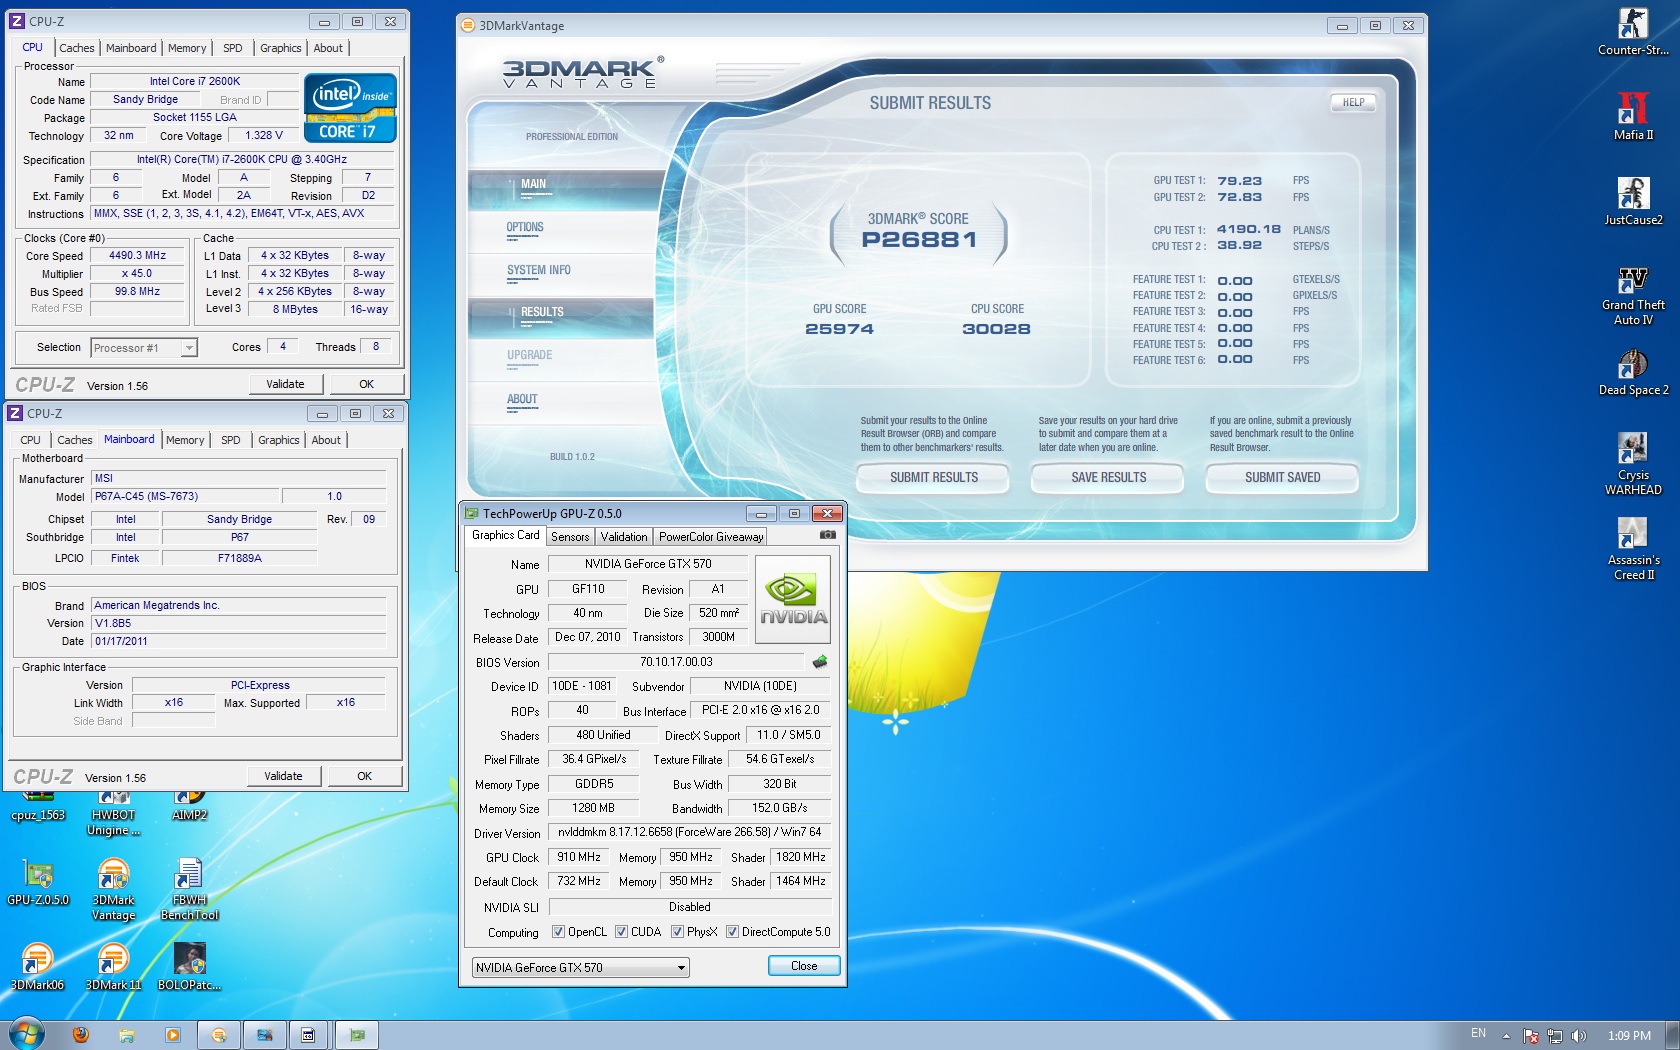Click the Intel Core i7 logo in CPU-Z
1680x1050 pixels.
(x=350, y=107)
